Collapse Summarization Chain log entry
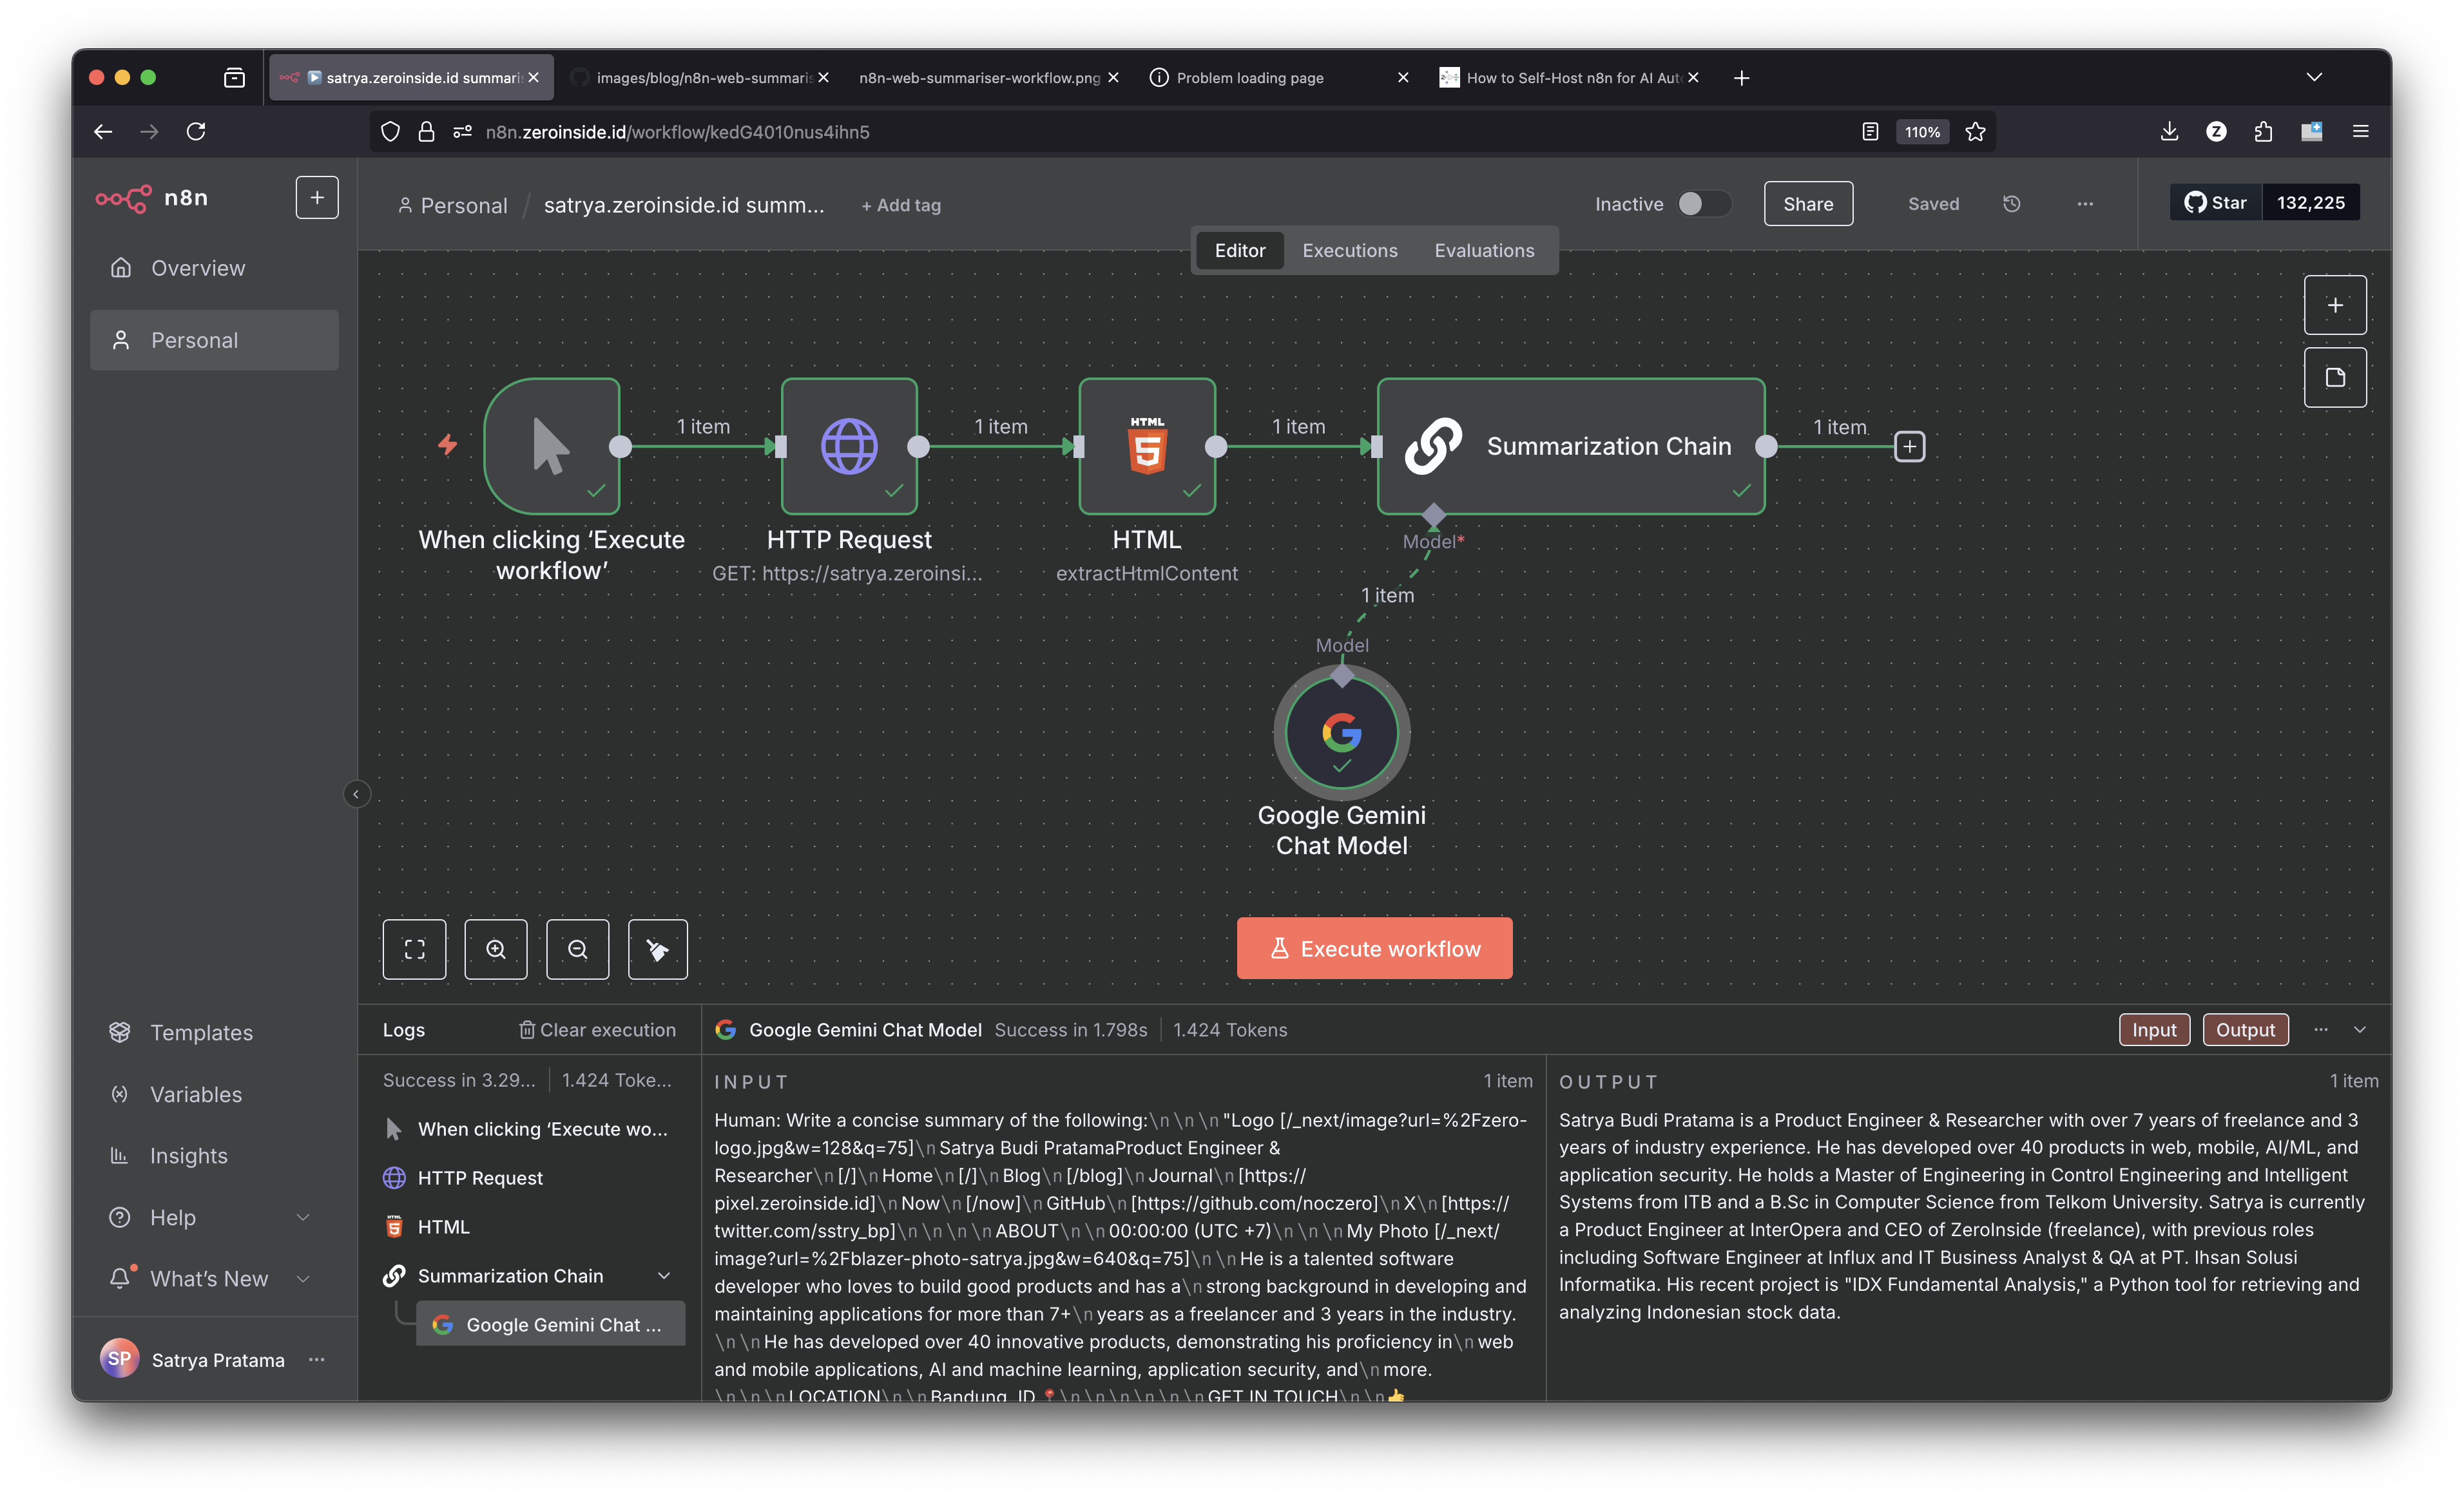This screenshot has width=2464, height=1497. (x=663, y=1276)
